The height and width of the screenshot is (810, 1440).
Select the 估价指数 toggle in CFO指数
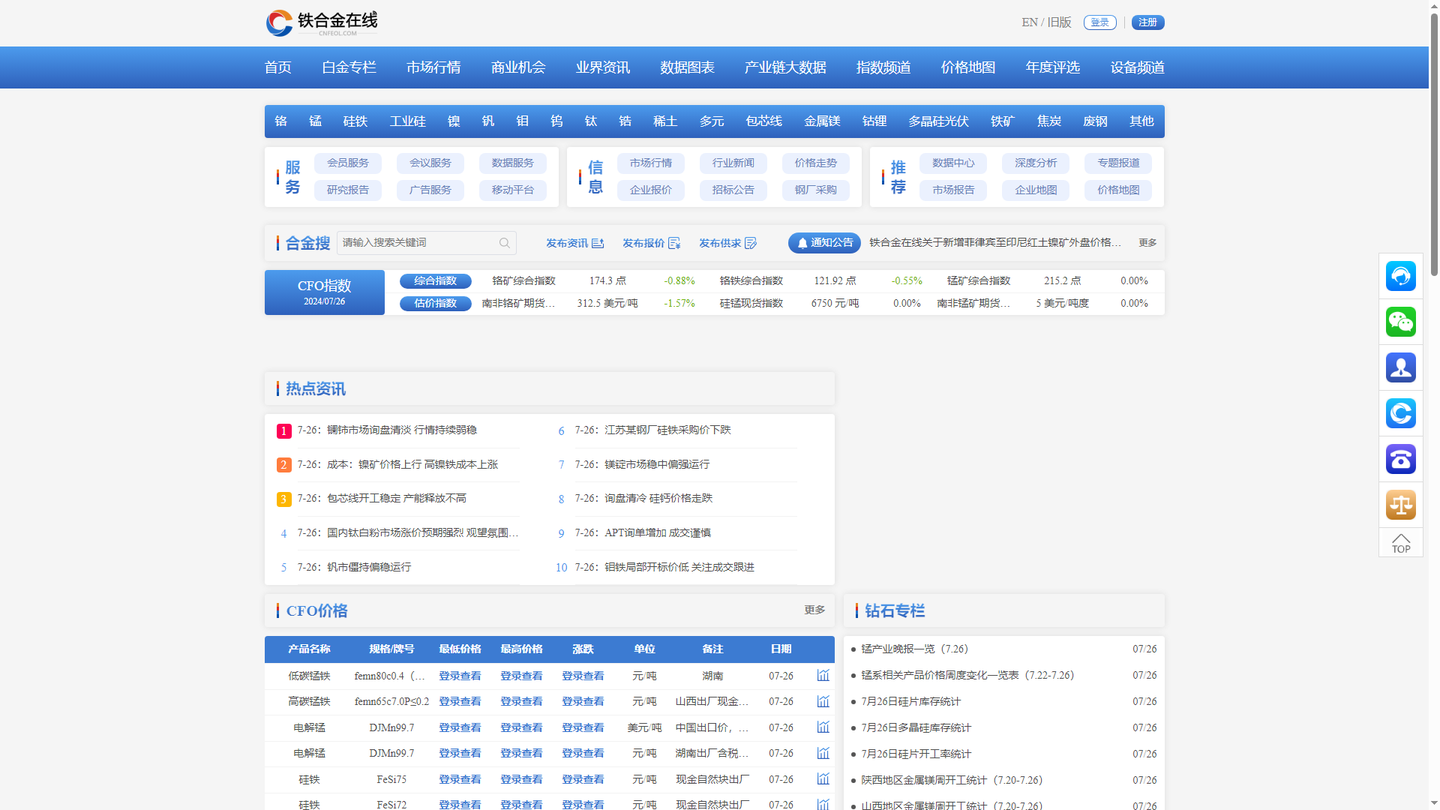point(435,303)
